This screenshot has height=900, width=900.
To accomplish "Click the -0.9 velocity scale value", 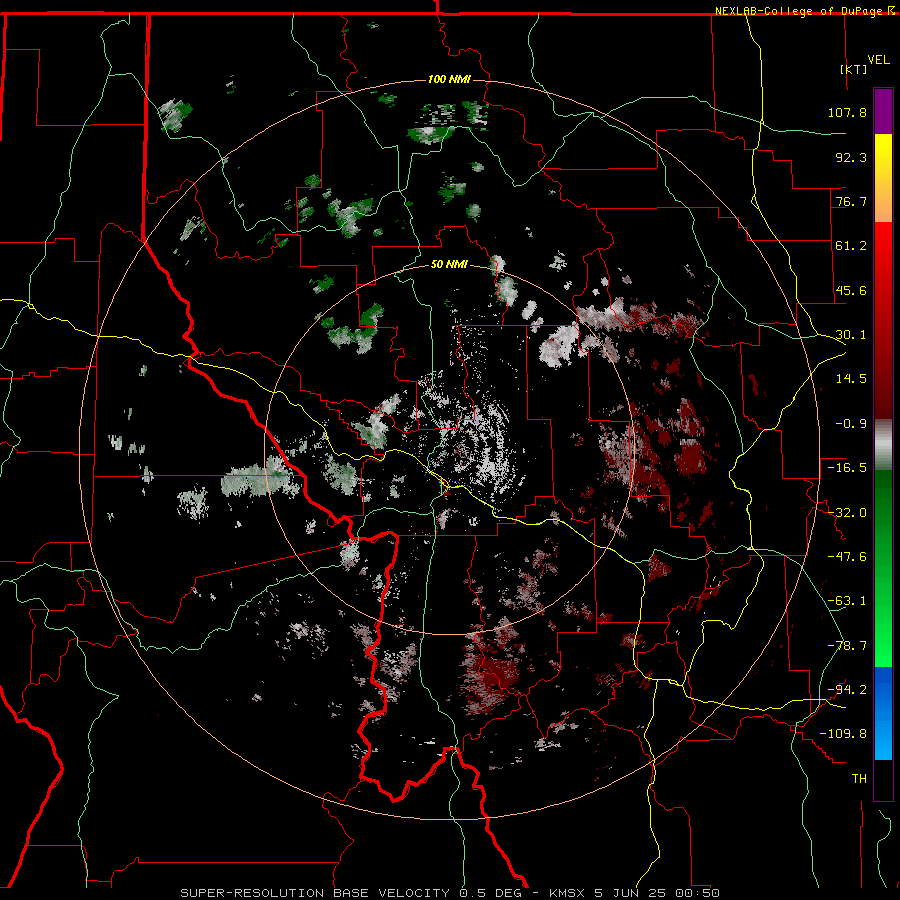I will pos(851,424).
